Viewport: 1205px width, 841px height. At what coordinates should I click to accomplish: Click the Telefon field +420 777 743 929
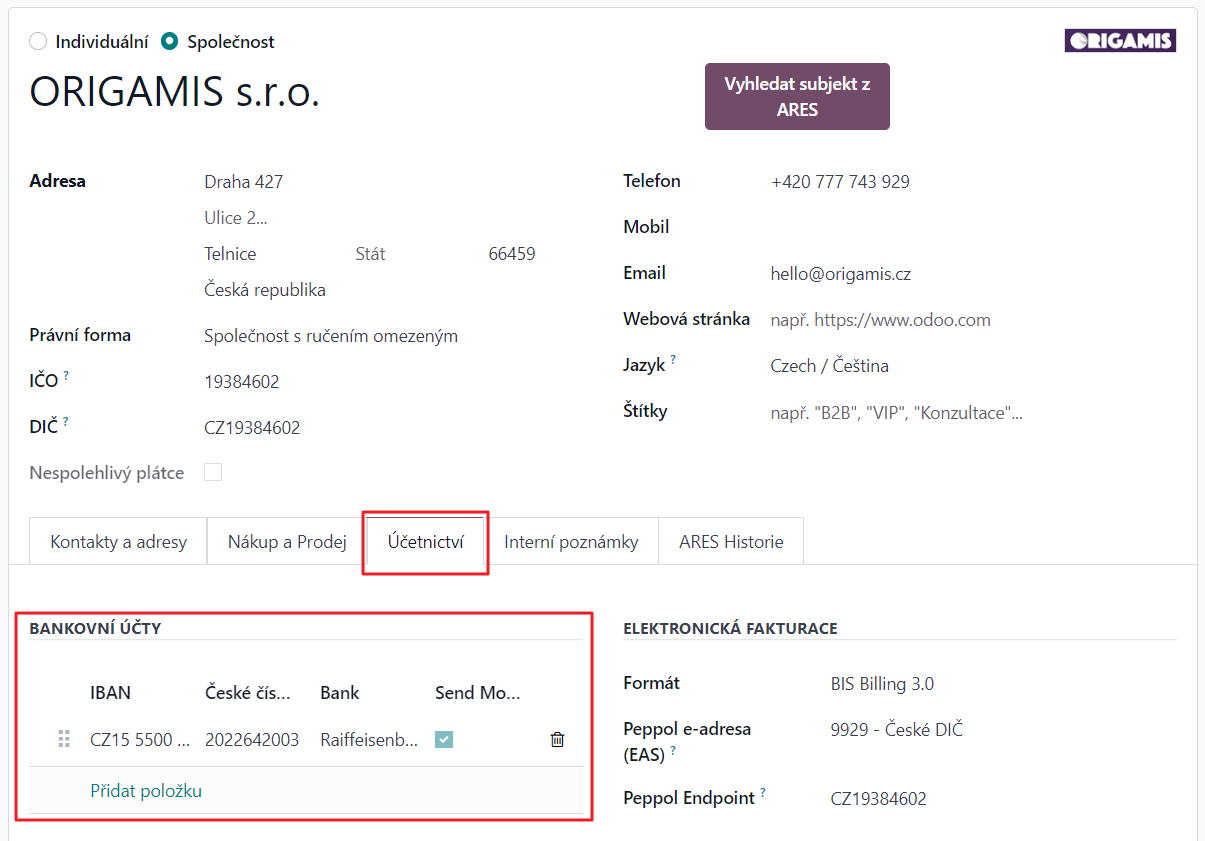(840, 182)
